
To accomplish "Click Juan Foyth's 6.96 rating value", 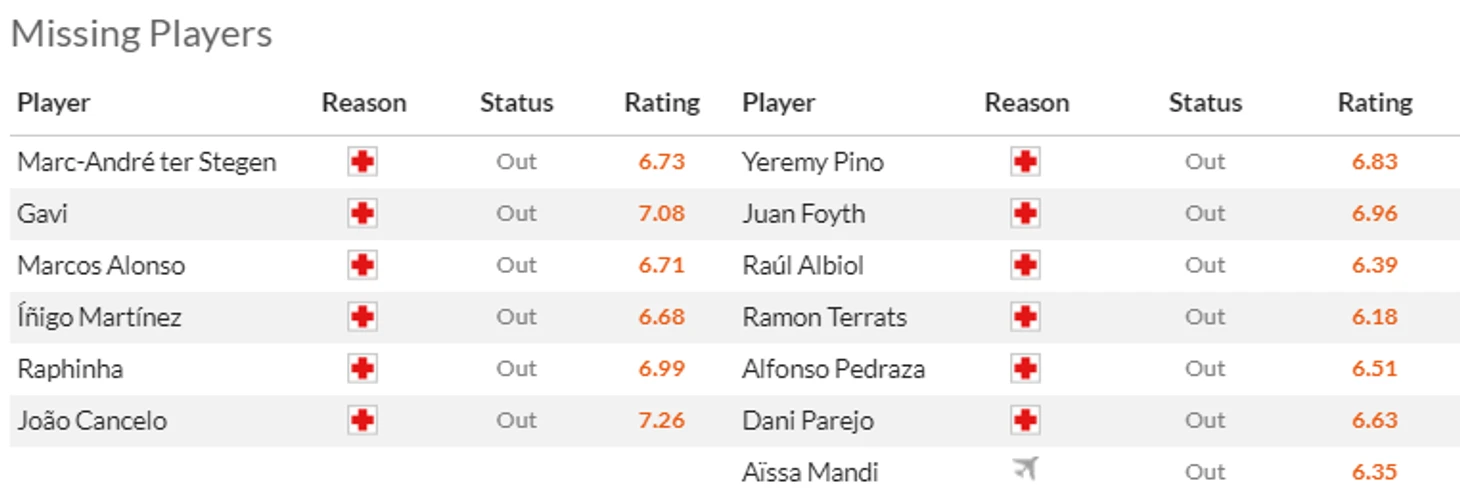I will pyautogui.click(x=1374, y=214).
